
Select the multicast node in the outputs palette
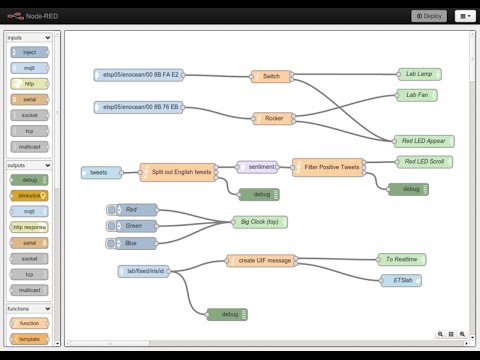[29, 290]
